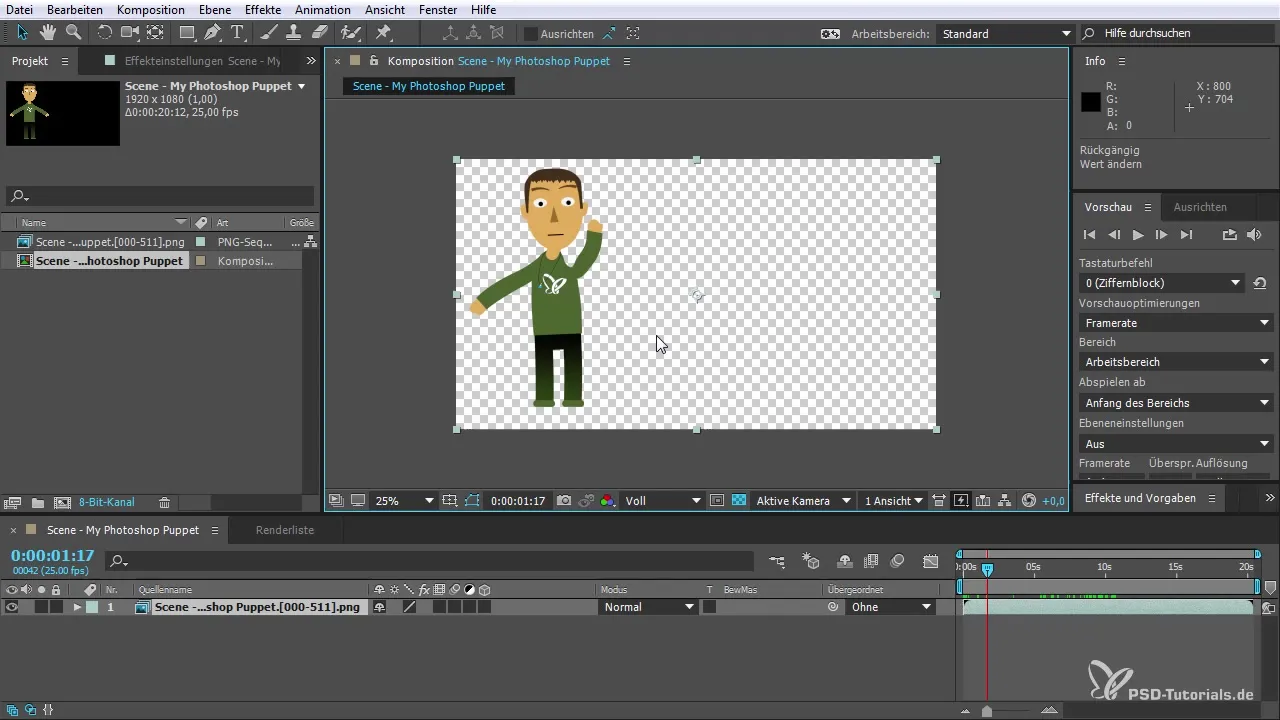Image resolution: width=1280 pixels, height=720 pixels.
Task: Step to next frame in Vorschau
Action: [1162, 235]
